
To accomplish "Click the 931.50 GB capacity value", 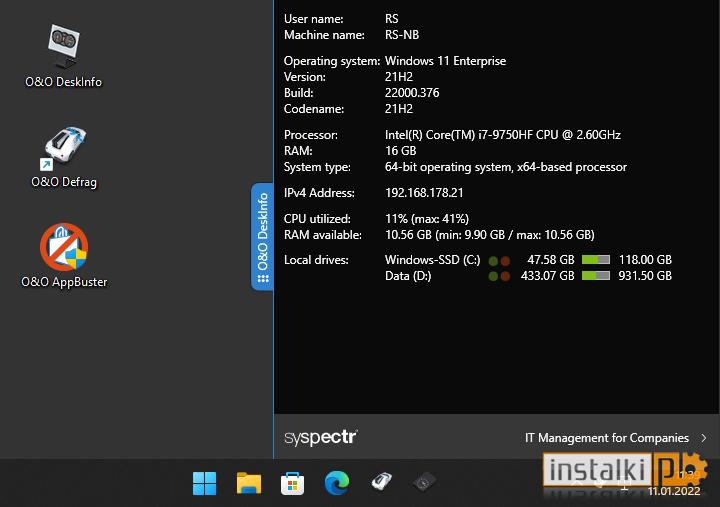I will click(x=645, y=276).
